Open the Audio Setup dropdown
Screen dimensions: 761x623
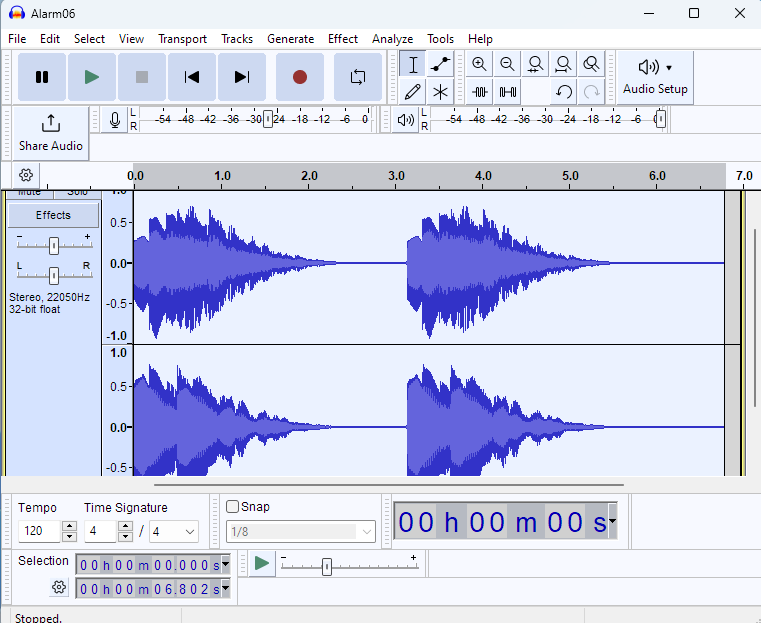(655, 77)
